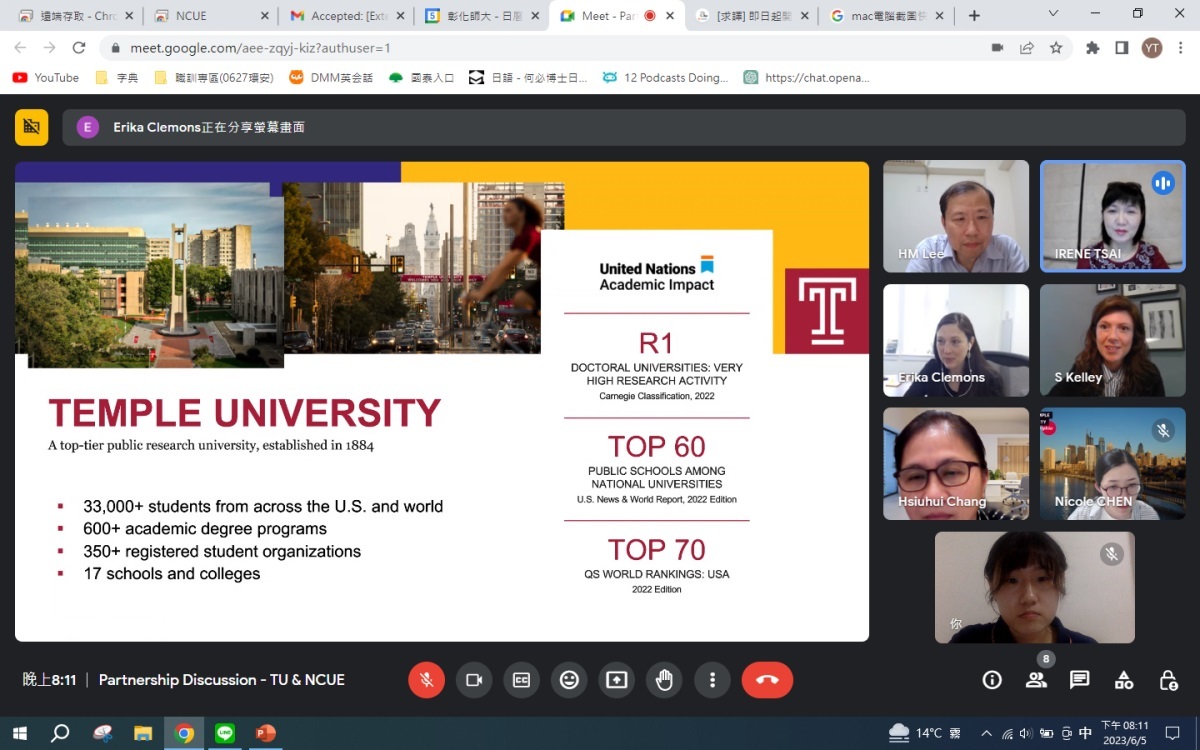The width and height of the screenshot is (1200, 750).
Task: Open taskbar clock and date
Action: coord(1125,733)
